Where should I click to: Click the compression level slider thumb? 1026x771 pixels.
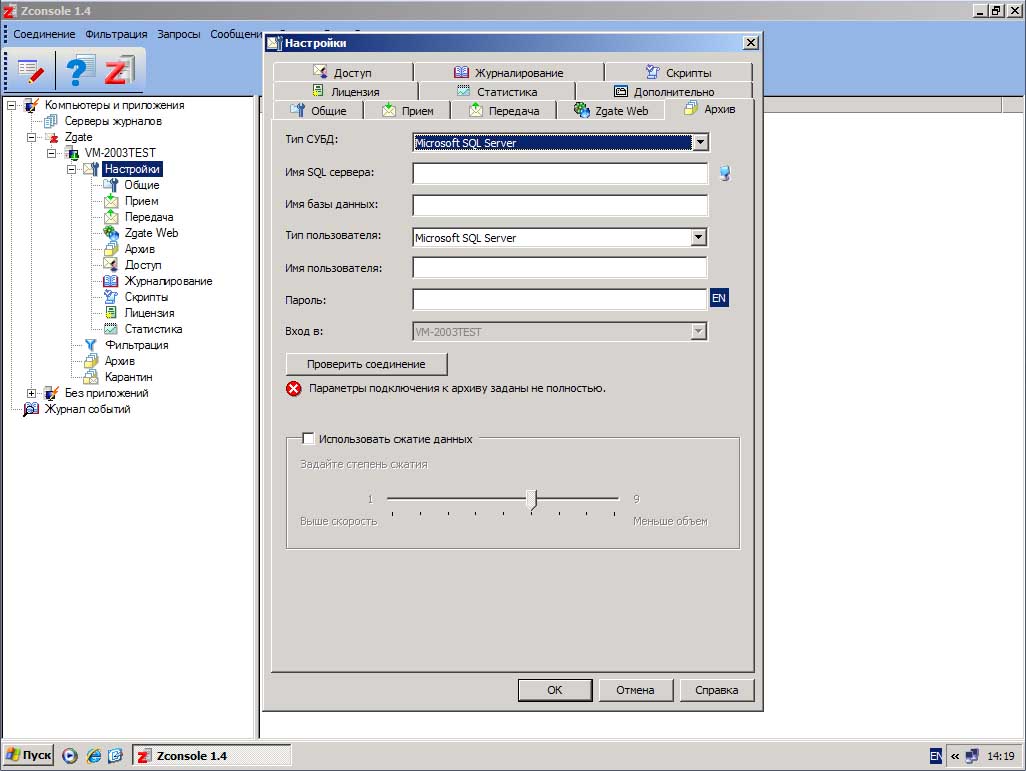(x=532, y=499)
